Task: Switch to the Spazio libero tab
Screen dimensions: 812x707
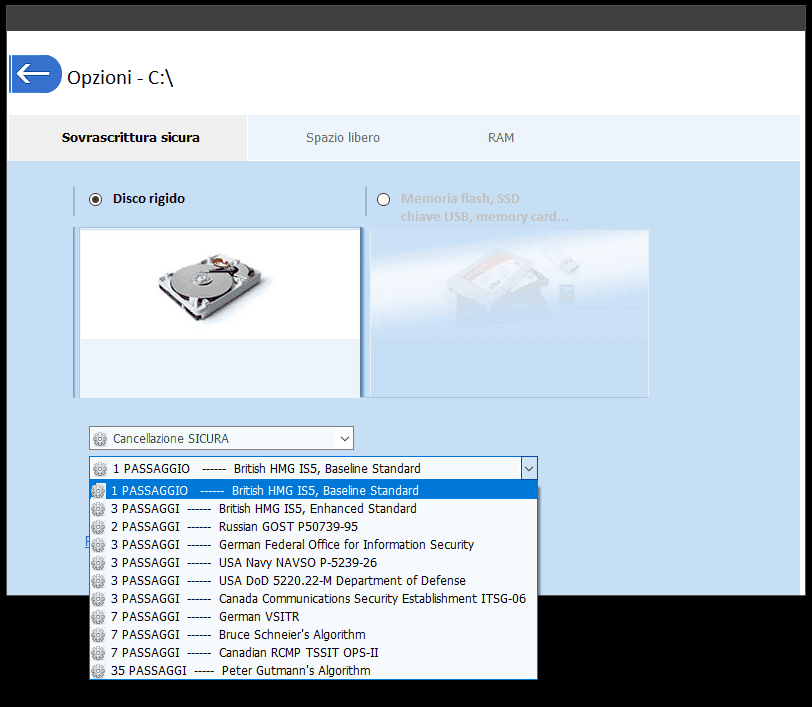Action: click(342, 138)
